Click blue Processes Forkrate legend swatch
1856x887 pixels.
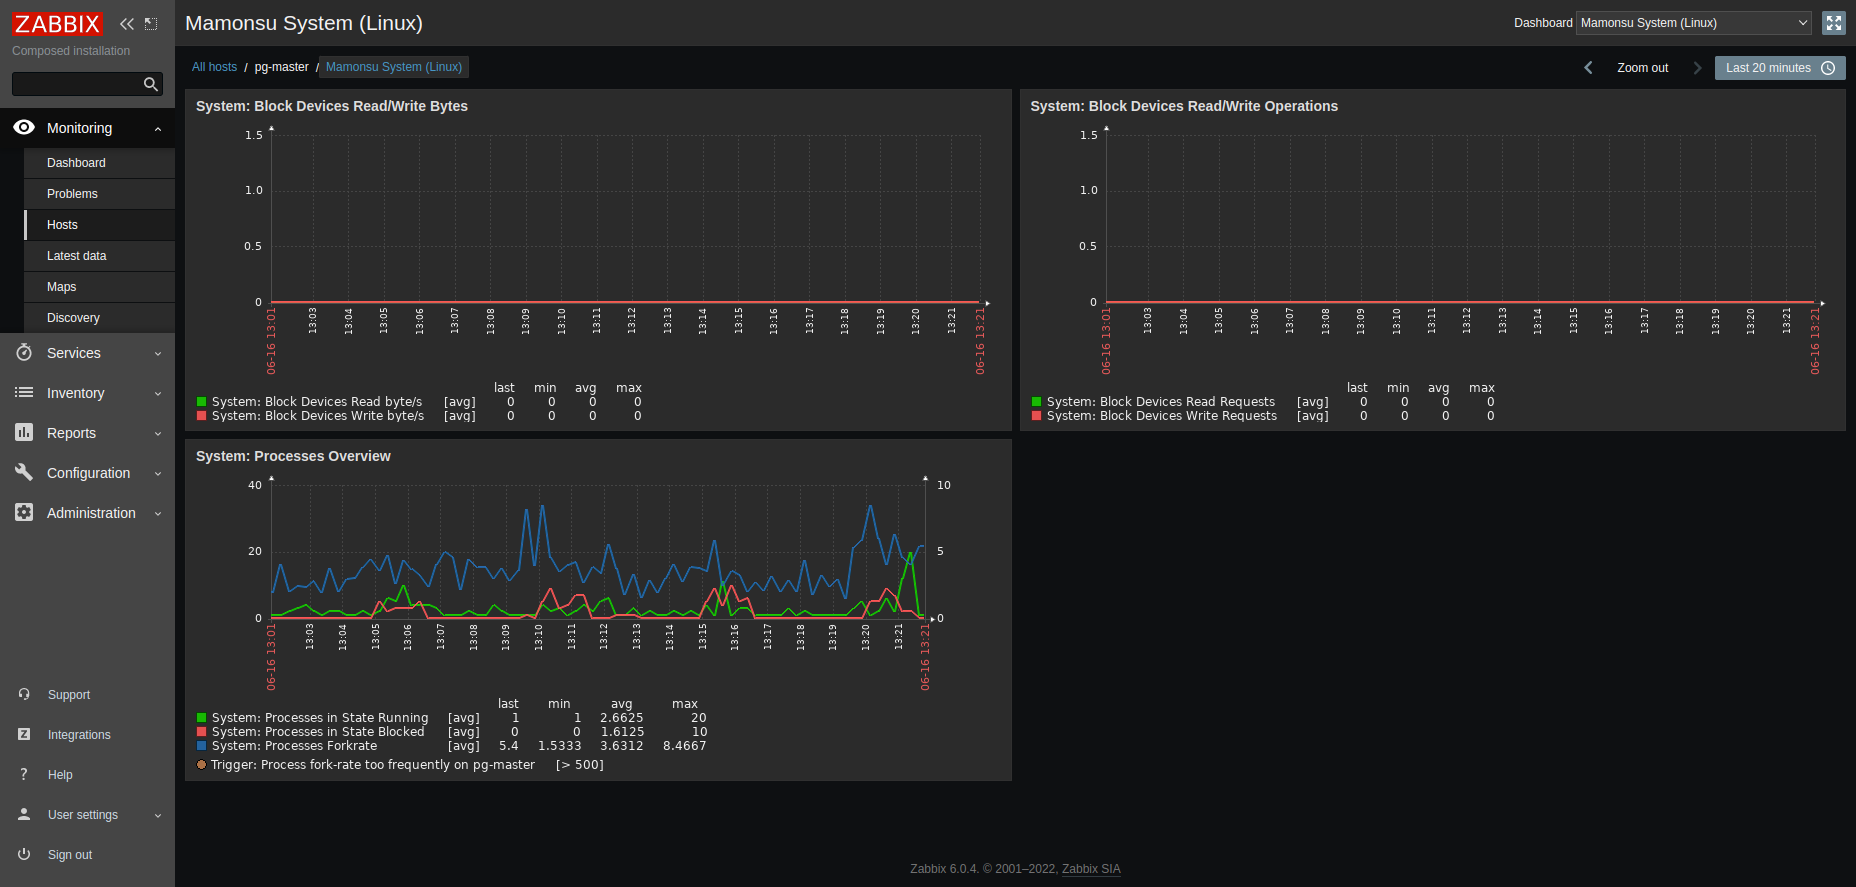[x=202, y=746]
